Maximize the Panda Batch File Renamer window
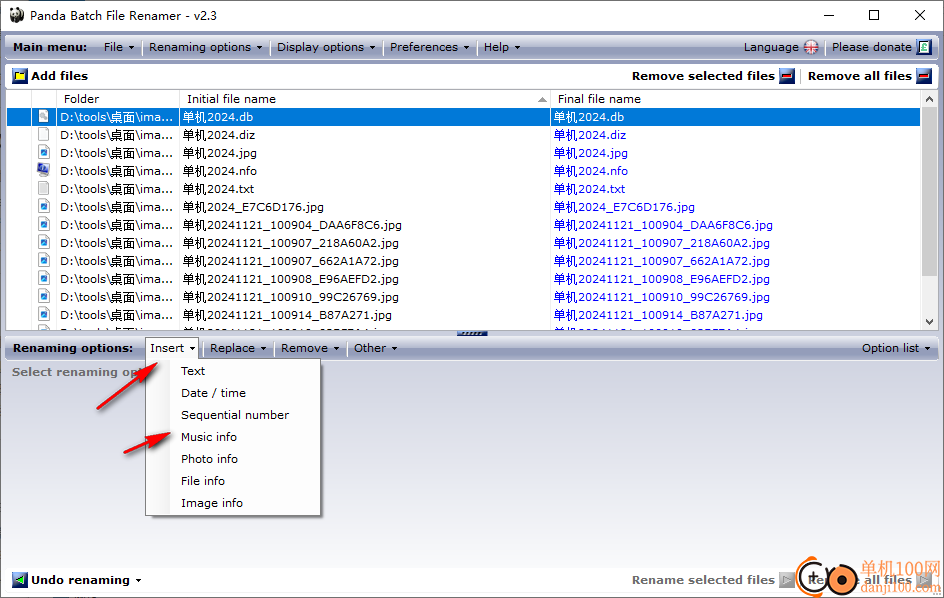The height and width of the screenshot is (598, 944). [874, 15]
